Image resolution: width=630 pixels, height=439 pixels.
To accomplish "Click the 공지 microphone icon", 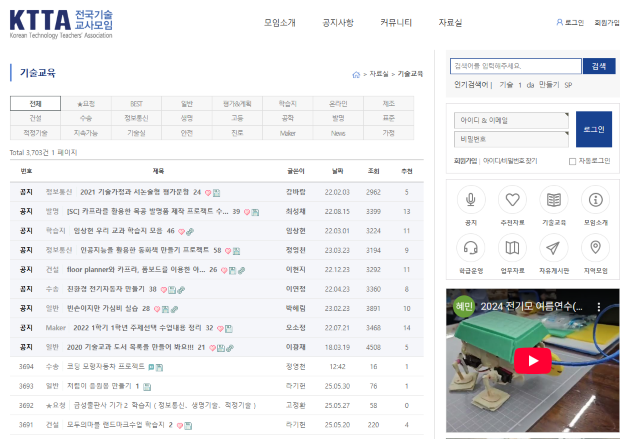I will coord(471,199).
